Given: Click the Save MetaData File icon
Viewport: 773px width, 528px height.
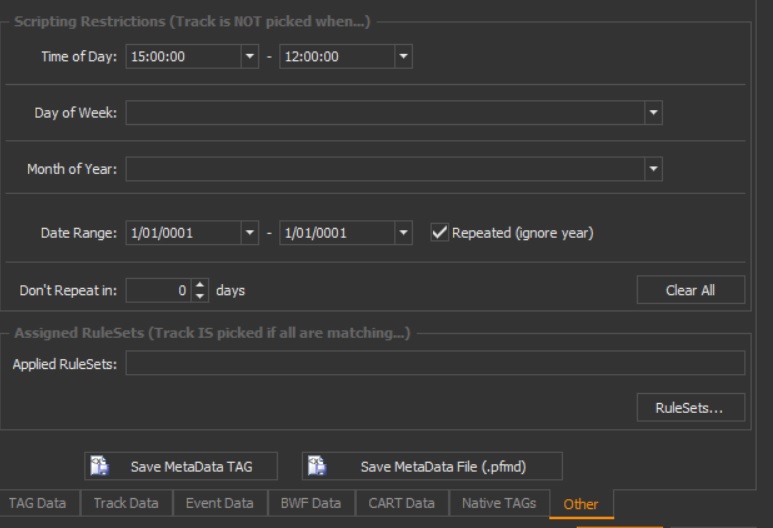Looking at the screenshot, I should (x=317, y=466).
